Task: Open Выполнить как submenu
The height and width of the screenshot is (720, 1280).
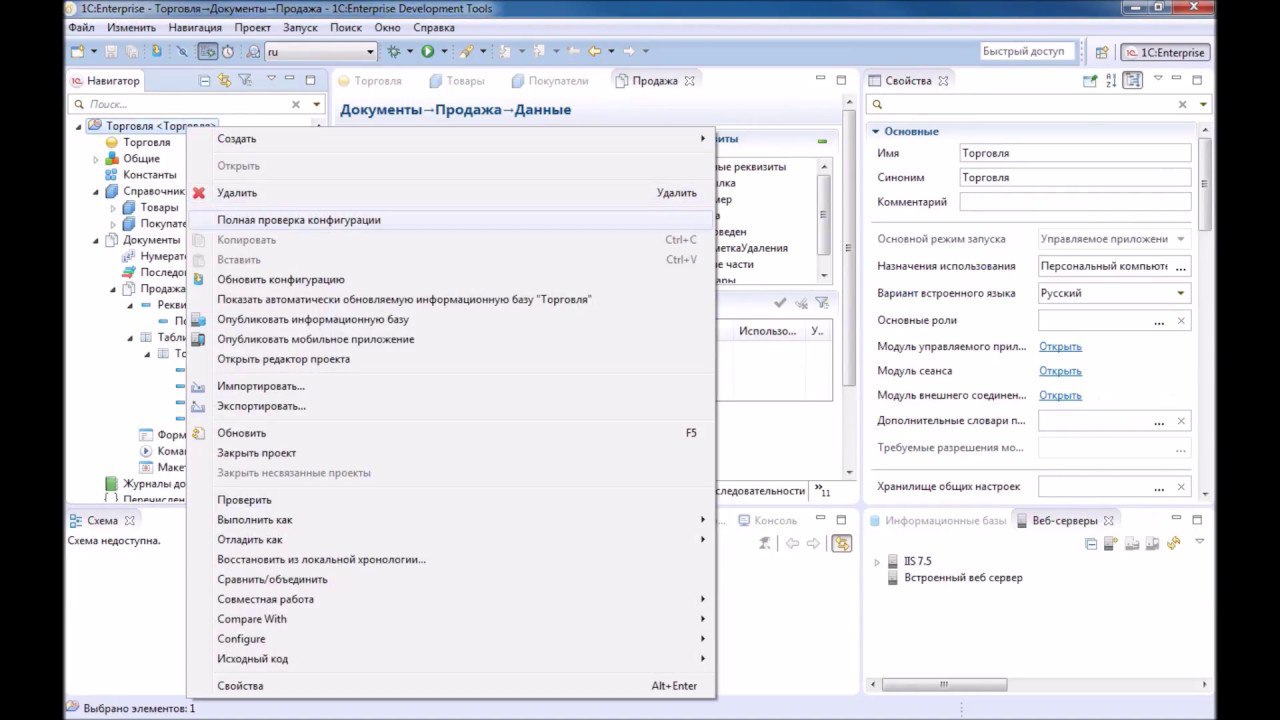Action: [x=450, y=520]
